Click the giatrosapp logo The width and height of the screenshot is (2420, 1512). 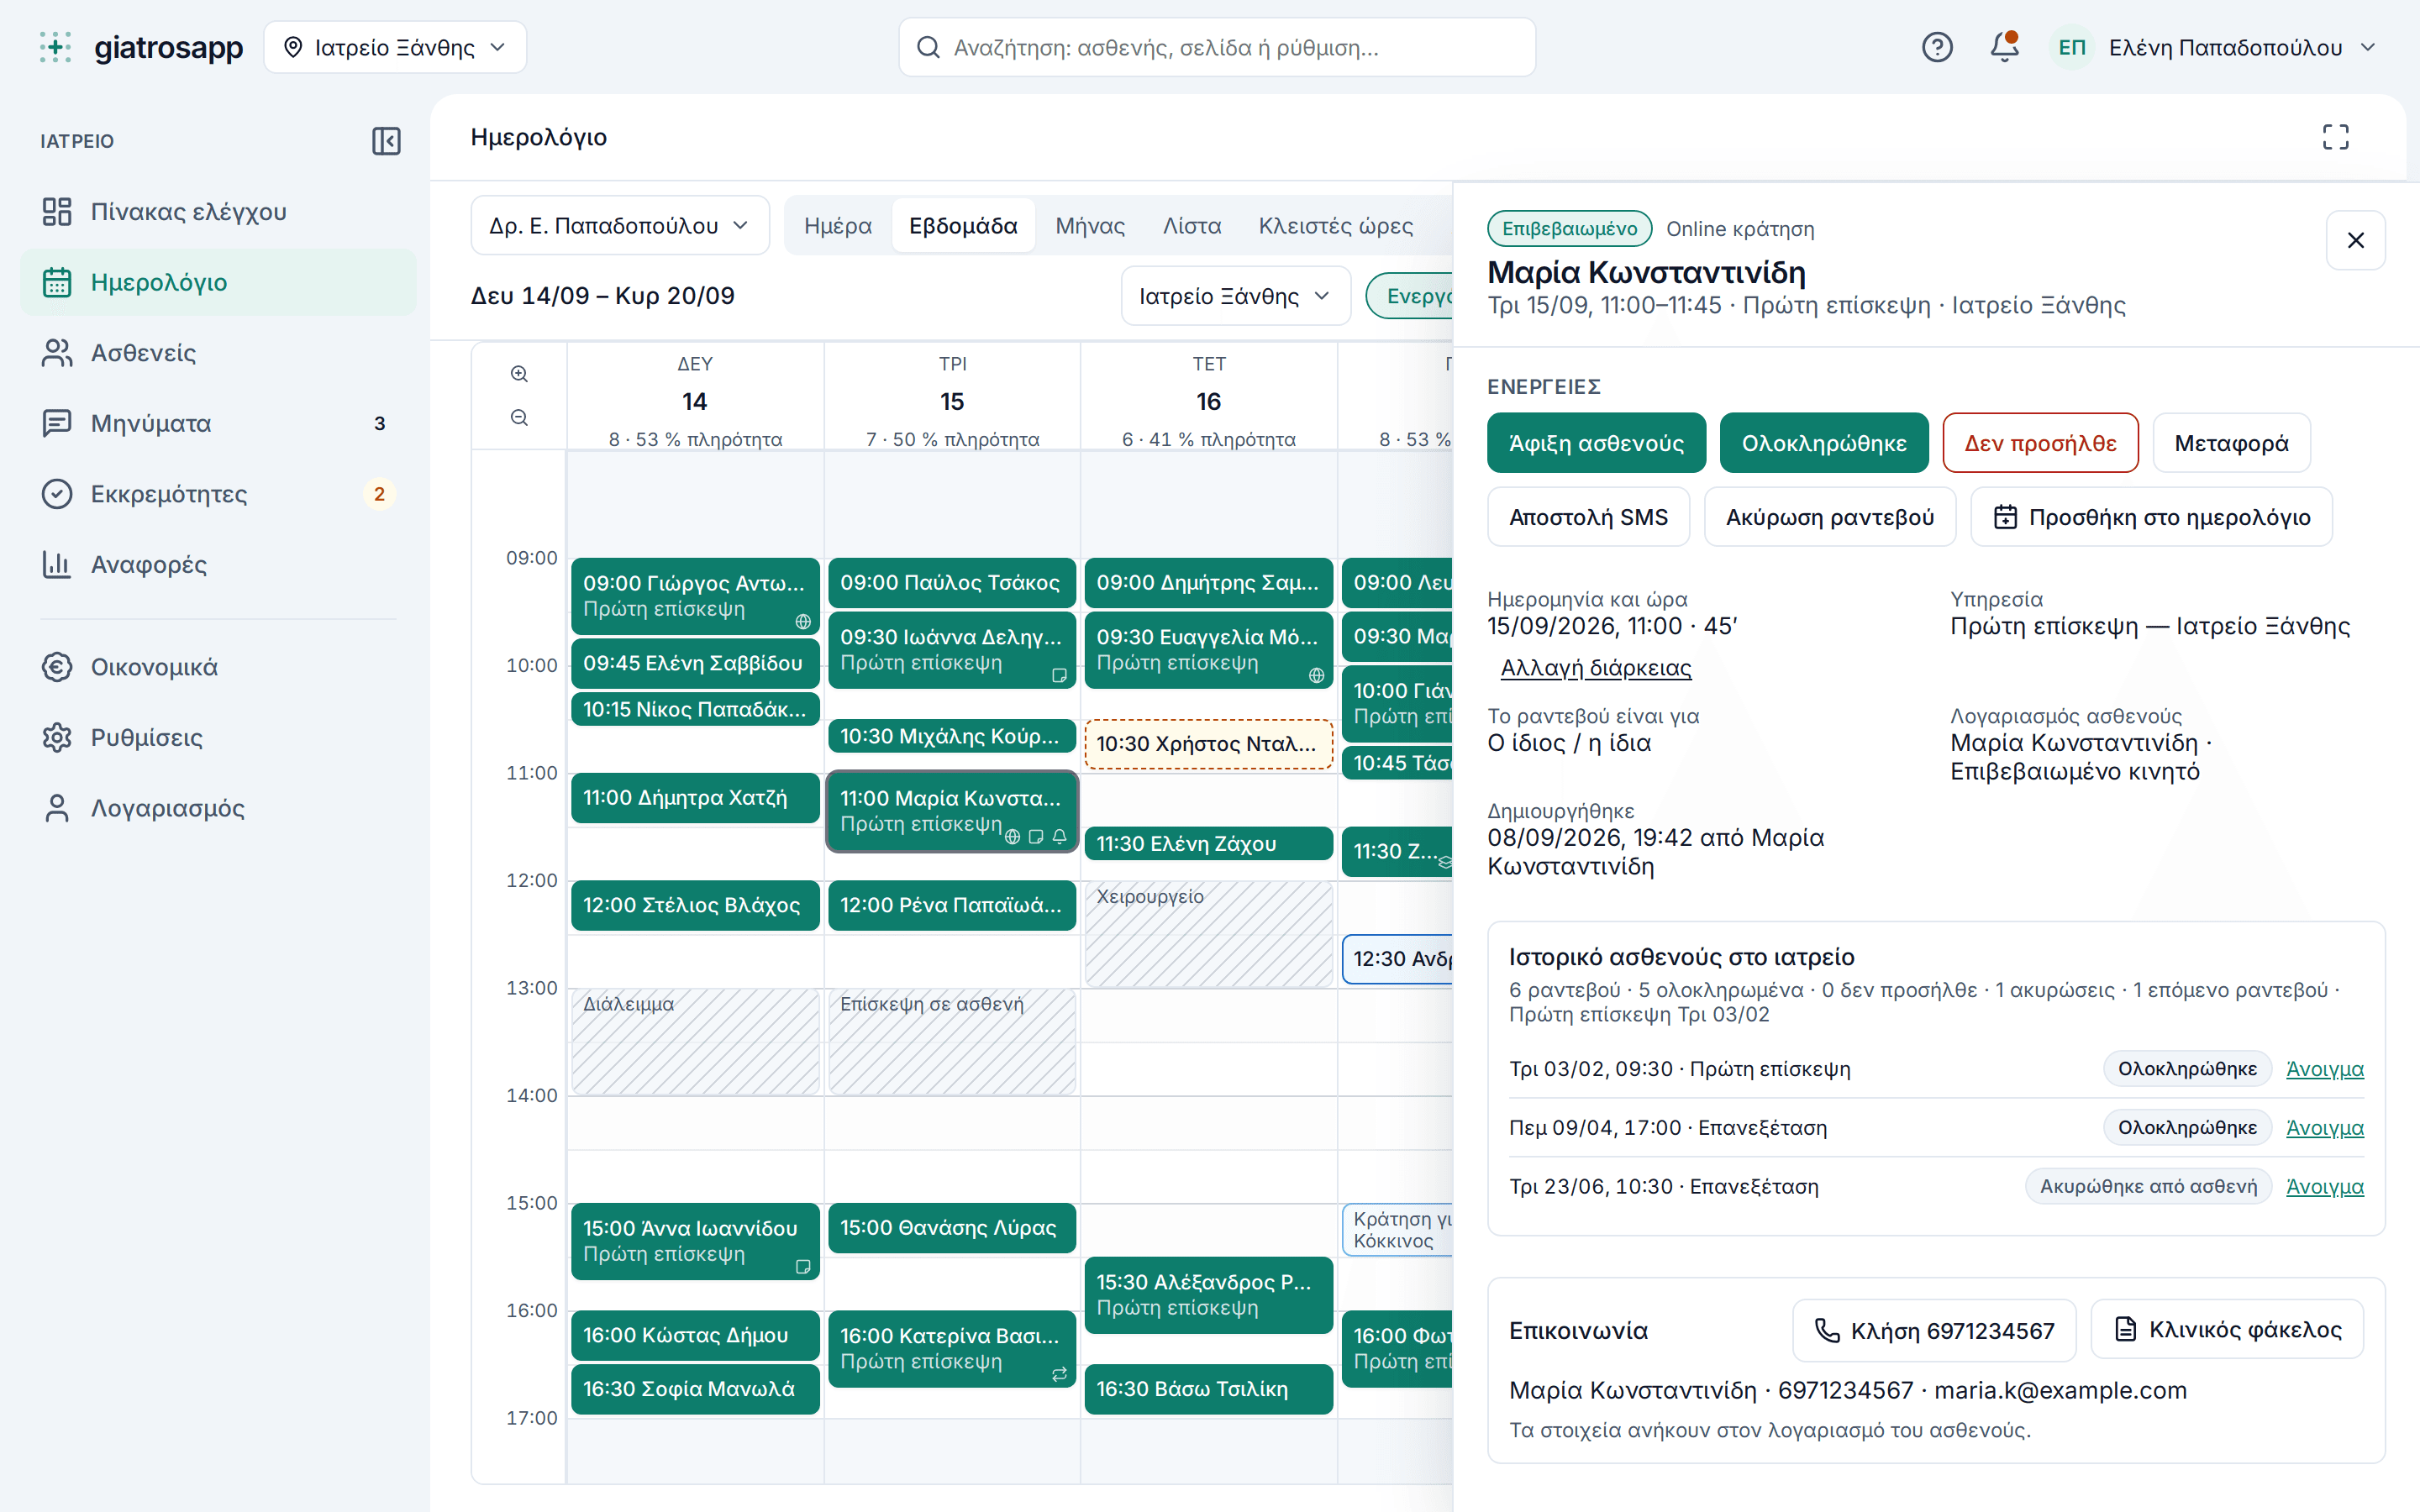point(141,47)
